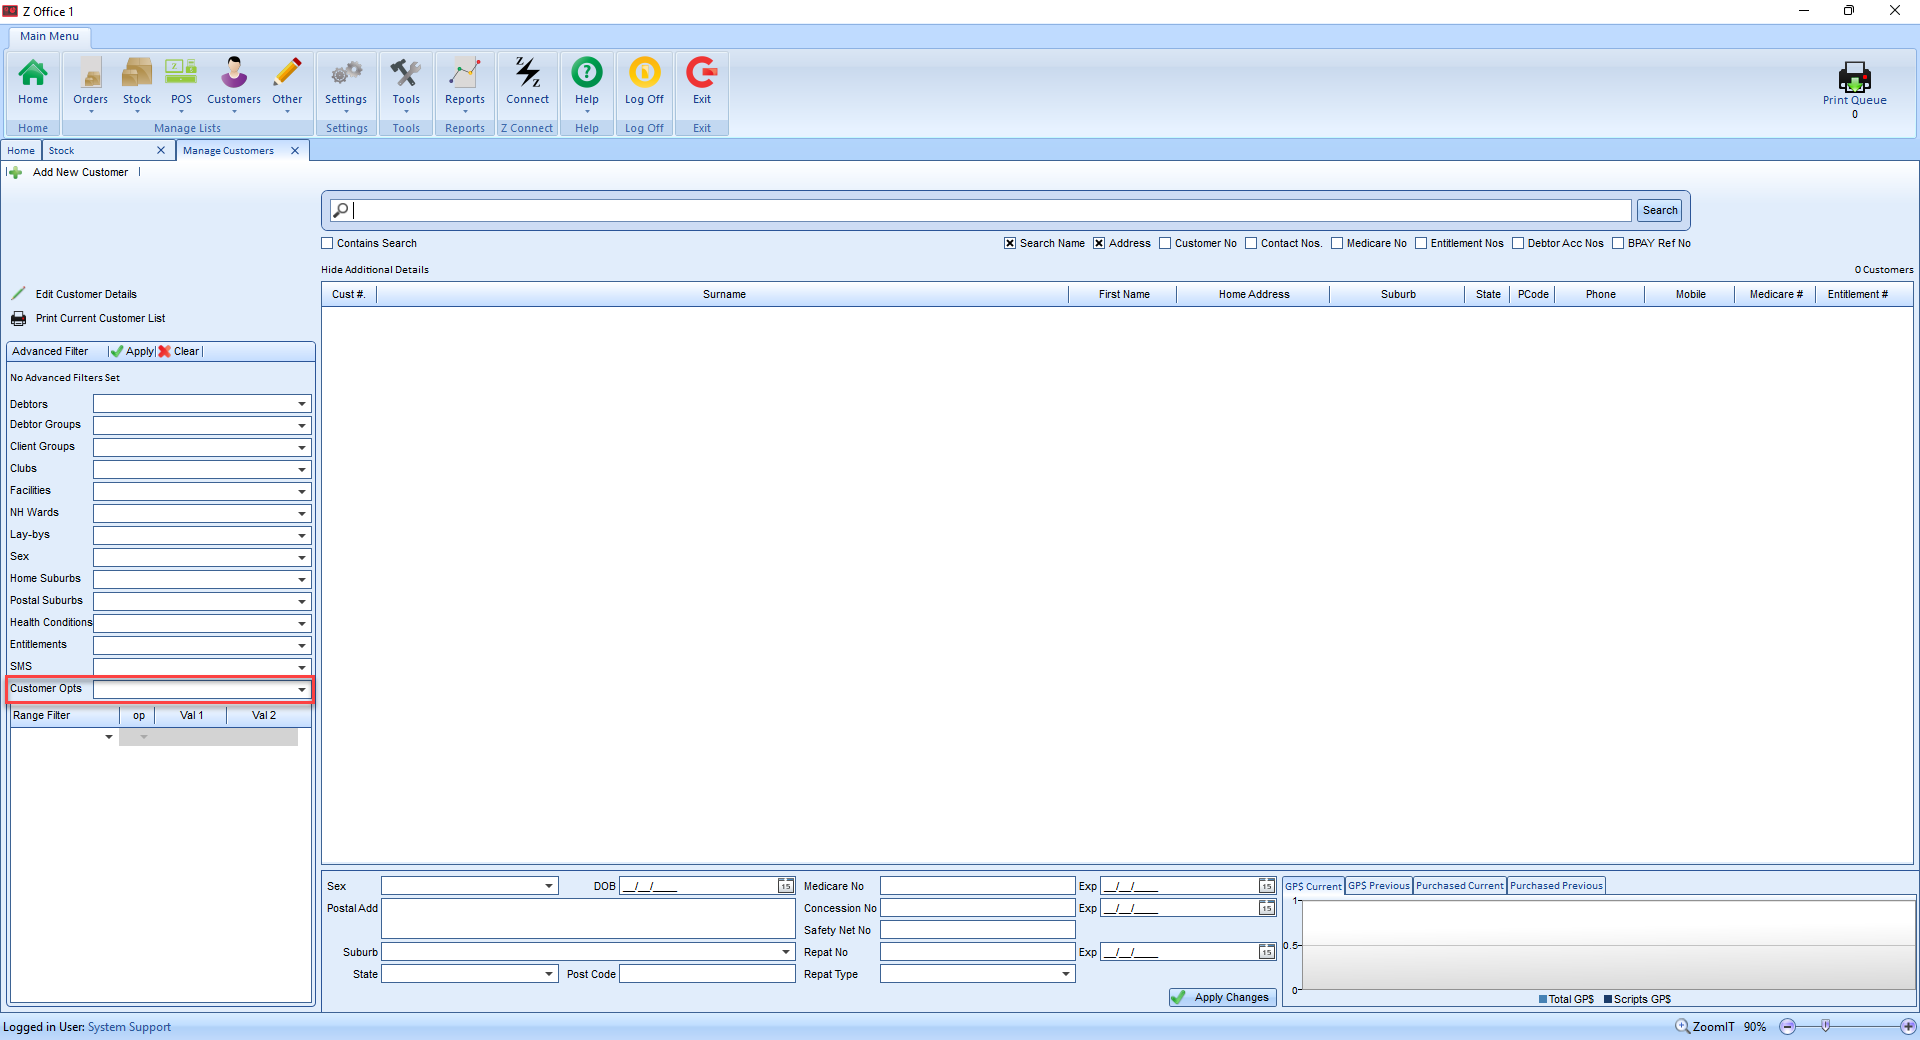Open the Purchased Current chart tab
The height and width of the screenshot is (1040, 1920).
1459,886
